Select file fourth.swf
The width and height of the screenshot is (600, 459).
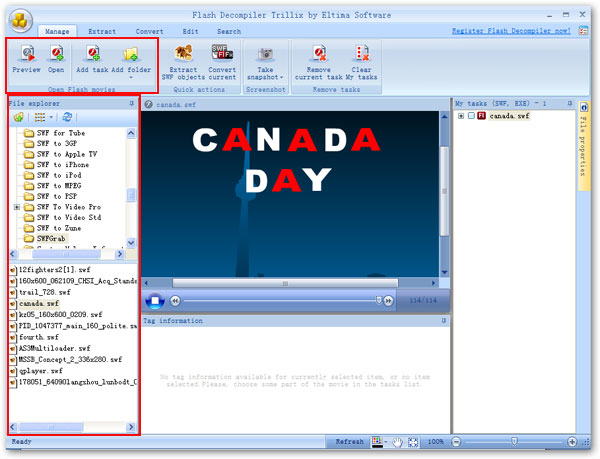[39, 337]
